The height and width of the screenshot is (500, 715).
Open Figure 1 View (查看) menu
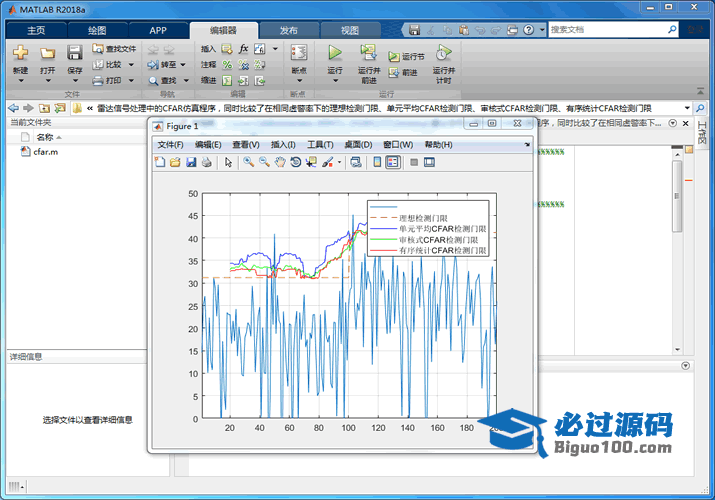[x=246, y=144]
